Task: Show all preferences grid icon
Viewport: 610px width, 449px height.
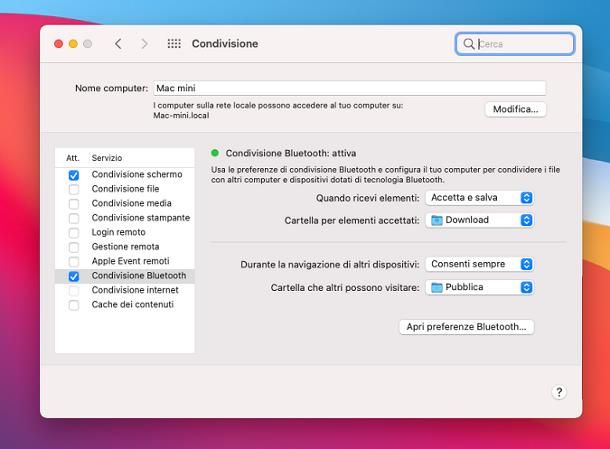Action: 174,44
